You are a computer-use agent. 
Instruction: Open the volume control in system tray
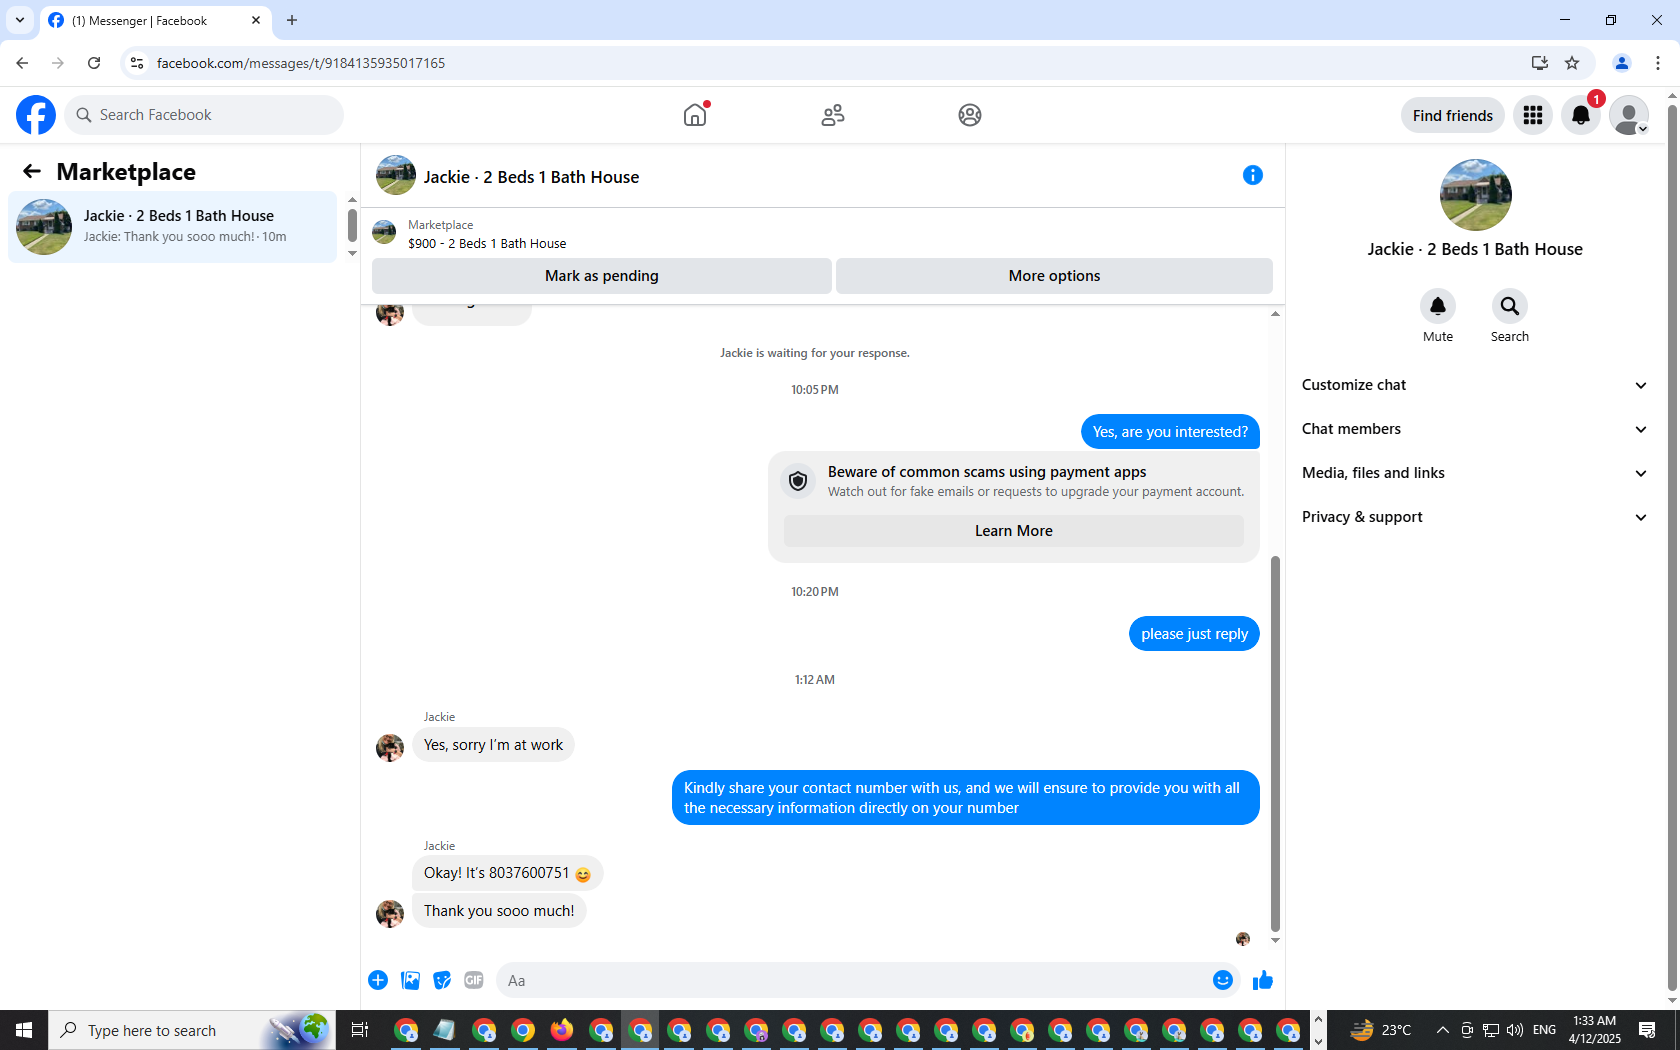click(1515, 1030)
